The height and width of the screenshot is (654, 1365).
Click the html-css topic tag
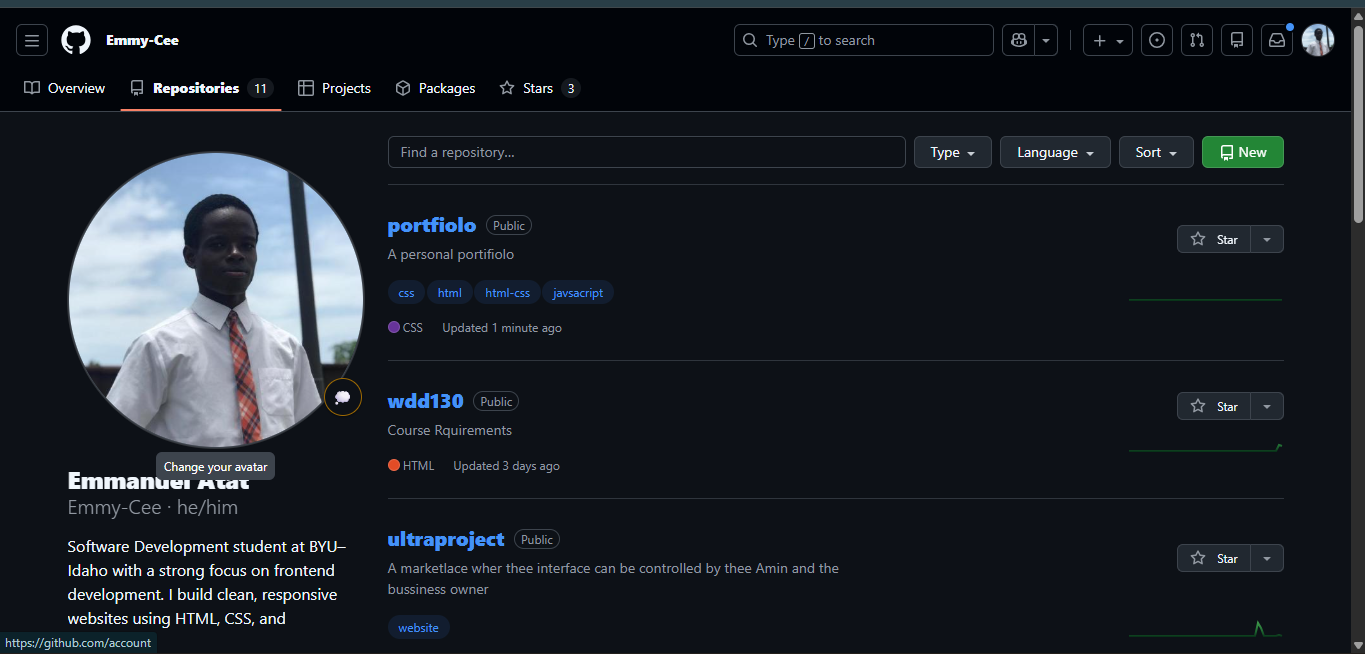pos(508,293)
